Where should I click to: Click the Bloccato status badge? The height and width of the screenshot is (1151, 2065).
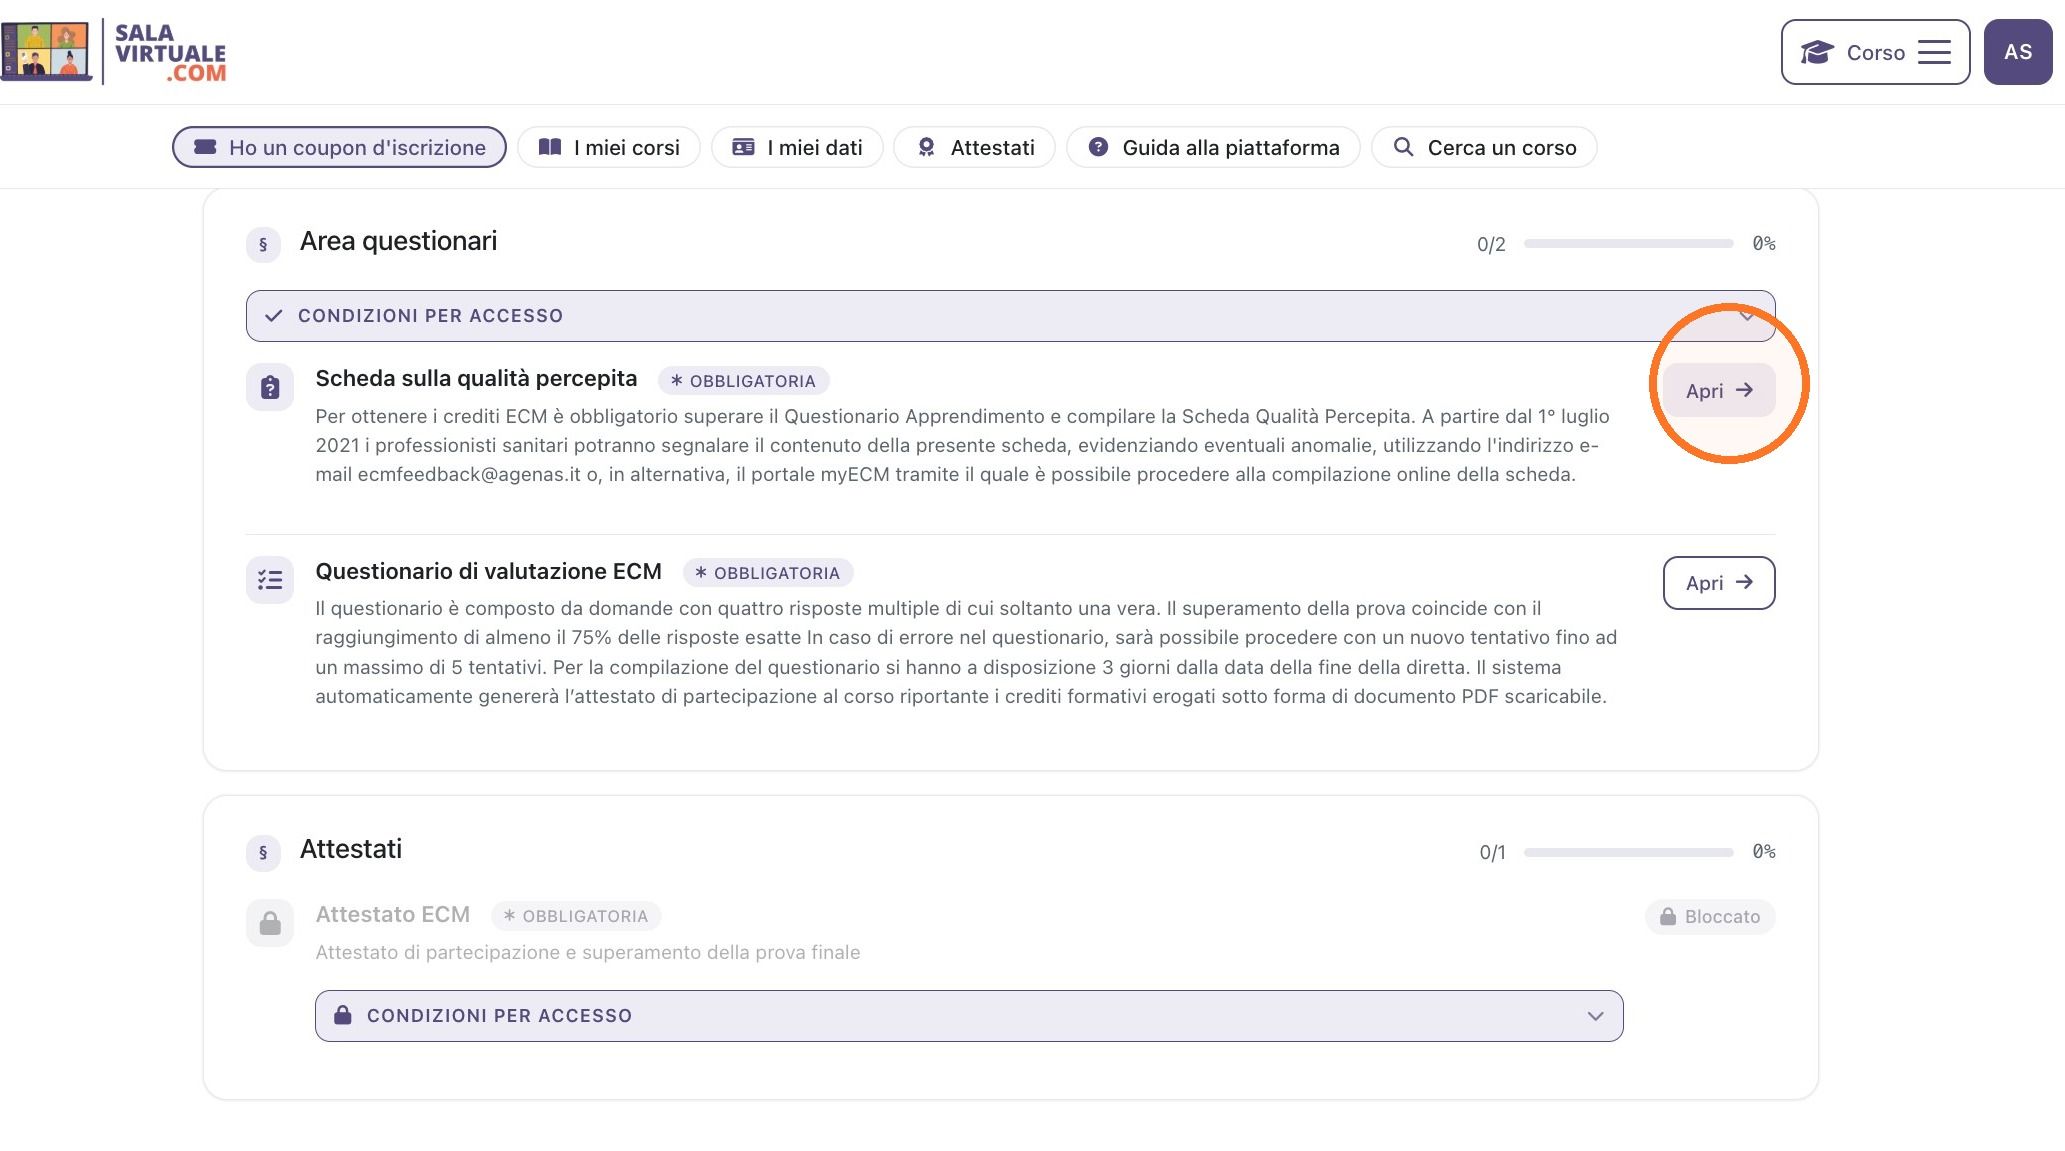[1710, 917]
